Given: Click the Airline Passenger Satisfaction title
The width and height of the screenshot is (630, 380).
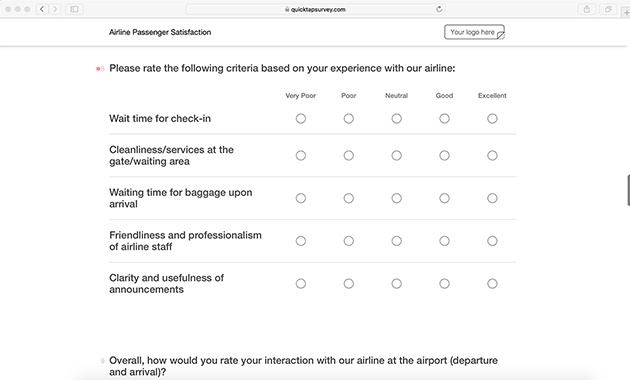Looking at the screenshot, I should [160, 32].
